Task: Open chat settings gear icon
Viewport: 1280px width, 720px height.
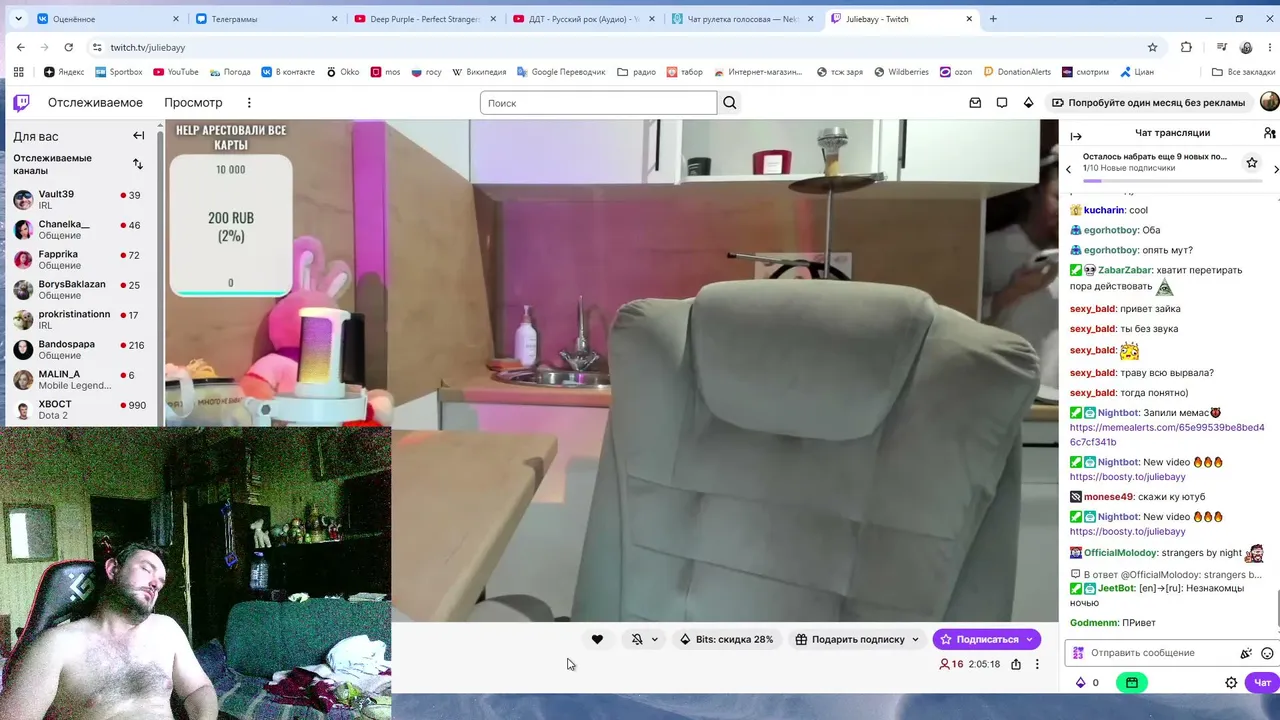Action: point(1231,683)
